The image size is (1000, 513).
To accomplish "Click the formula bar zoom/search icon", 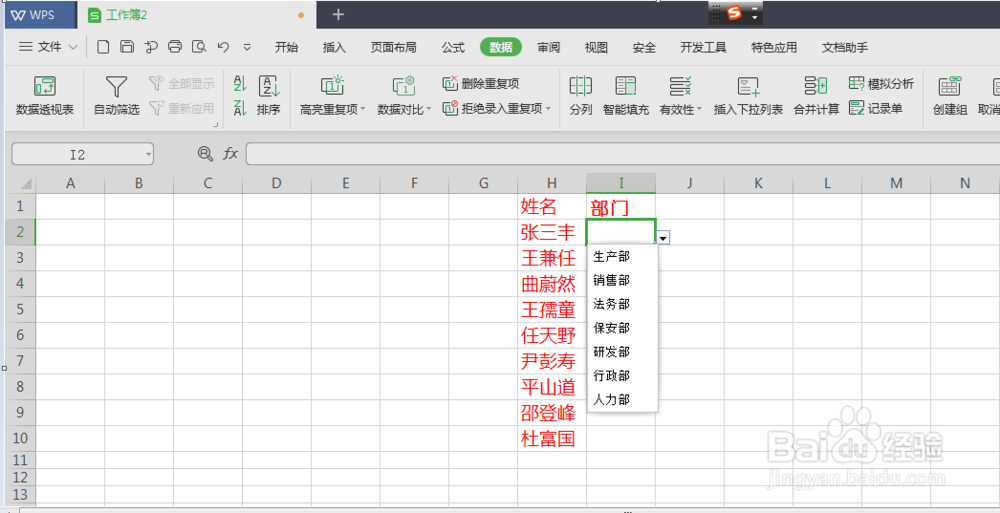I will pos(205,153).
